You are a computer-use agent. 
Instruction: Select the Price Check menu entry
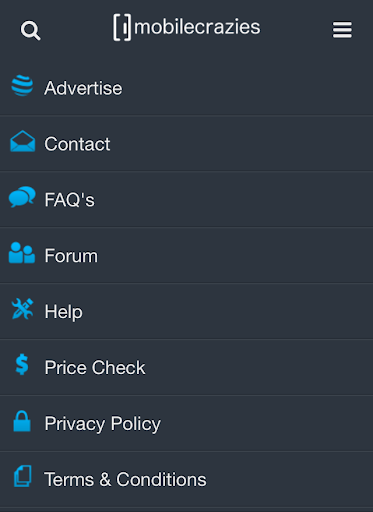pyautogui.click(x=186, y=368)
